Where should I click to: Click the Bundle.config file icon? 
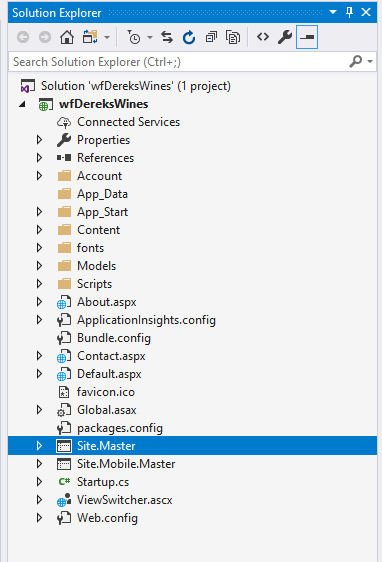64,338
